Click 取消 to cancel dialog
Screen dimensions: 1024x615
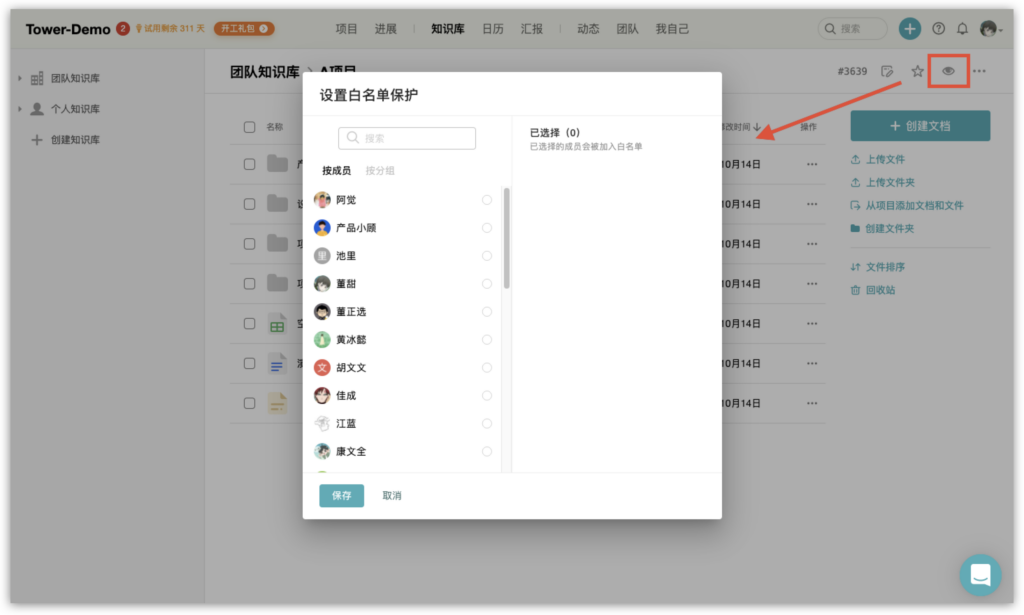point(392,496)
